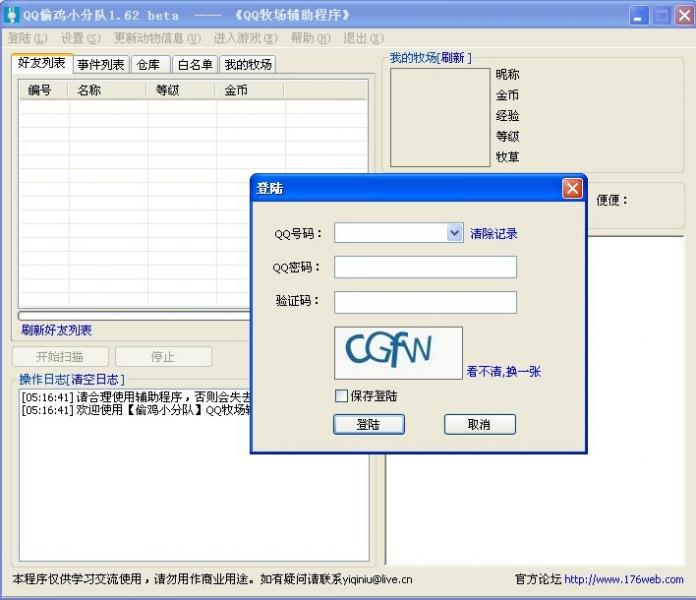The width and height of the screenshot is (696, 600).
Task: Click the 编号 column header
Action: (44, 90)
